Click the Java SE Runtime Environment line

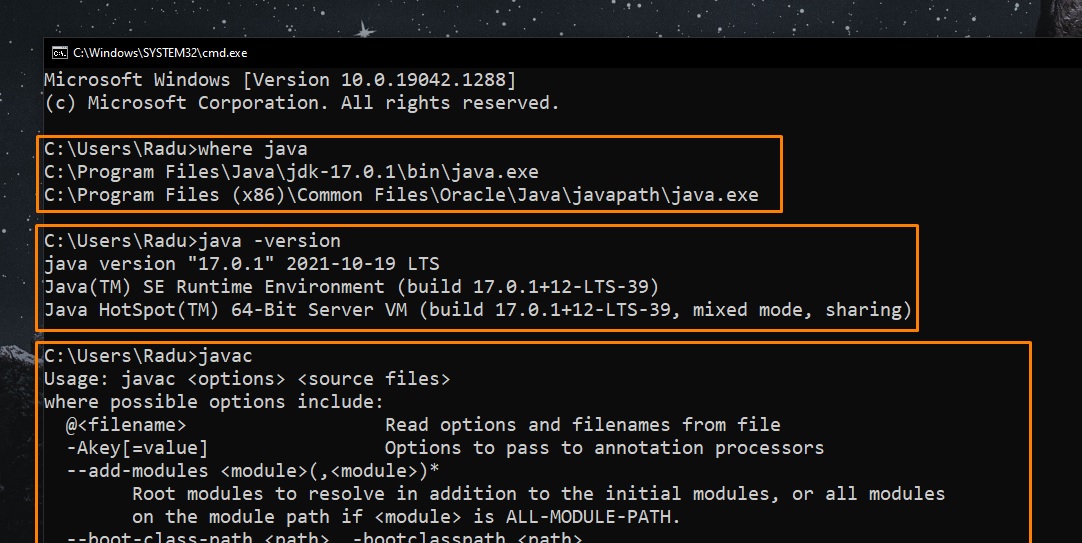coord(351,287)
